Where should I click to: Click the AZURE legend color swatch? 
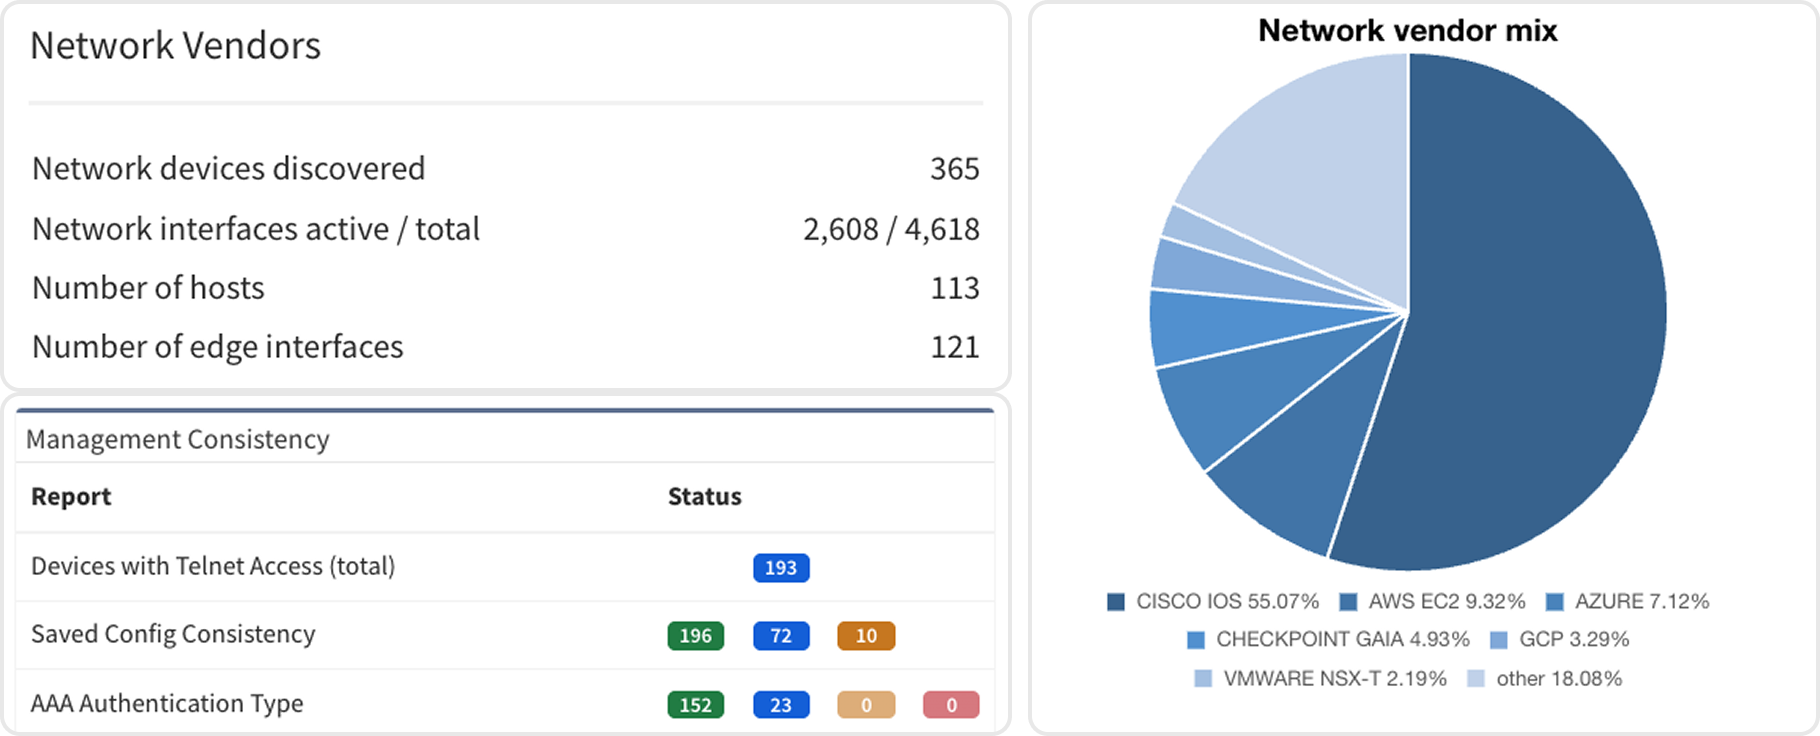coord(1554,602)
